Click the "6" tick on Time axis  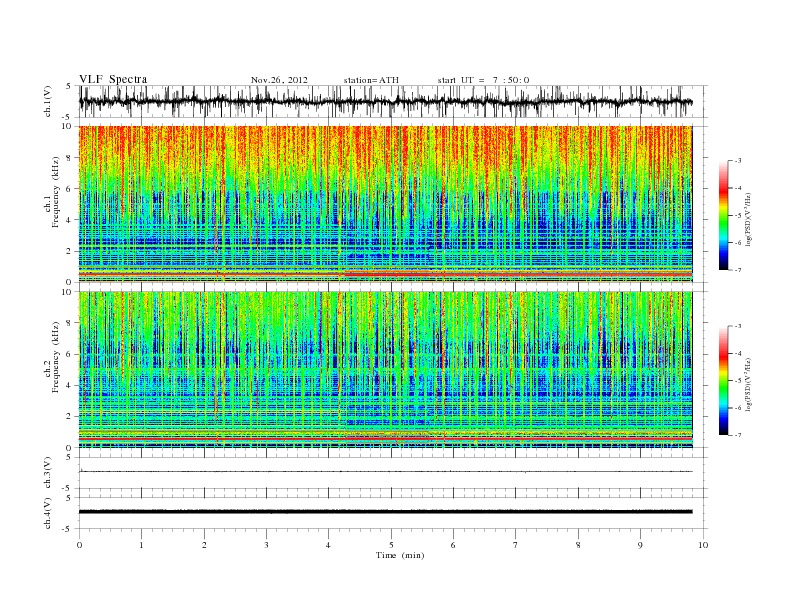(x=454, y=545)
